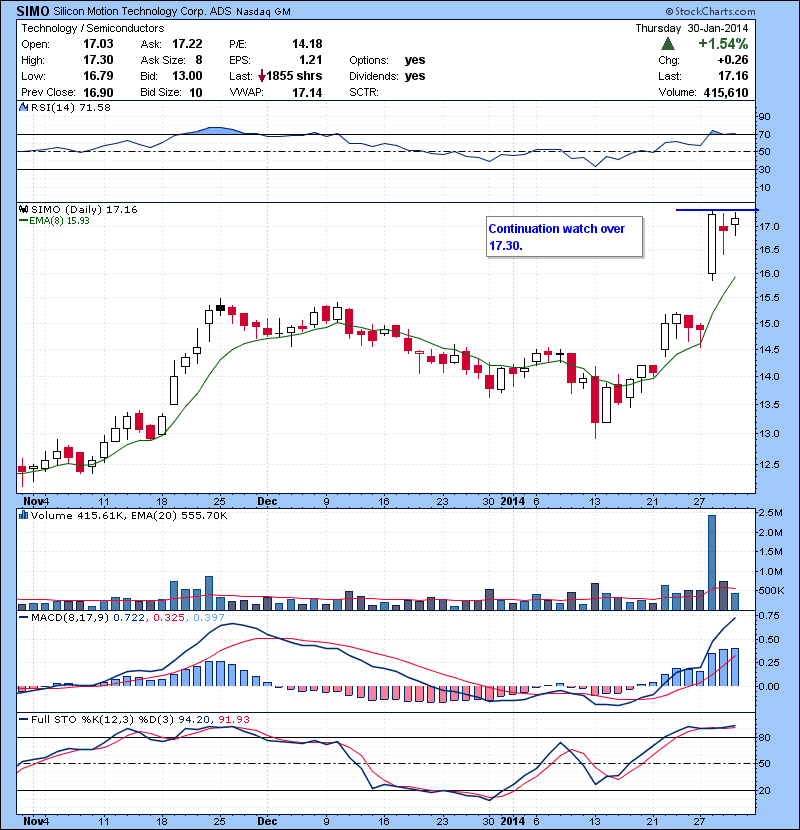This screenshot has height=830, width=800.
Task: Select the Low value 16.79
Action: 98,76
